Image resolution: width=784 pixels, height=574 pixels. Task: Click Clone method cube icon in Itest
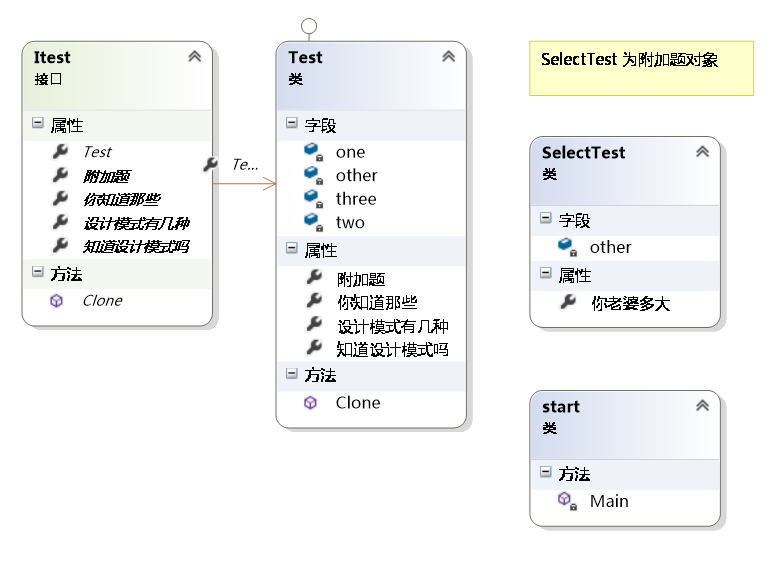tap(56, 300)
